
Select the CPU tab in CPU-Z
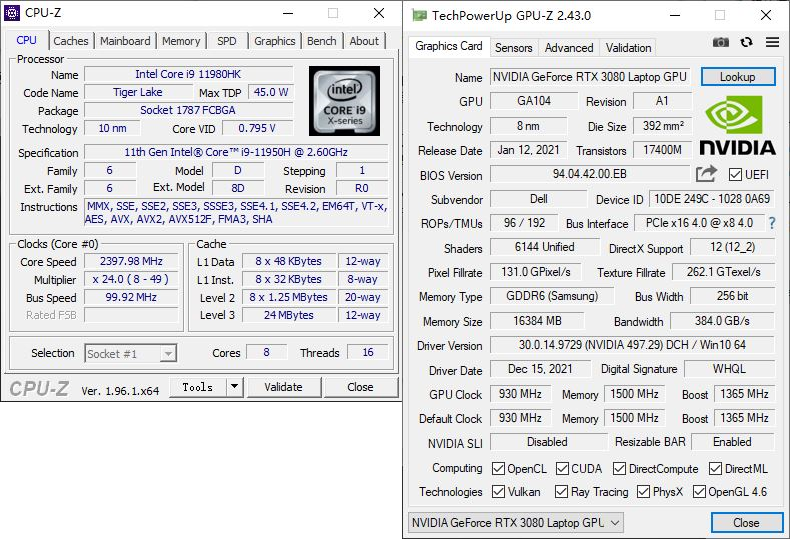(26, 40)
